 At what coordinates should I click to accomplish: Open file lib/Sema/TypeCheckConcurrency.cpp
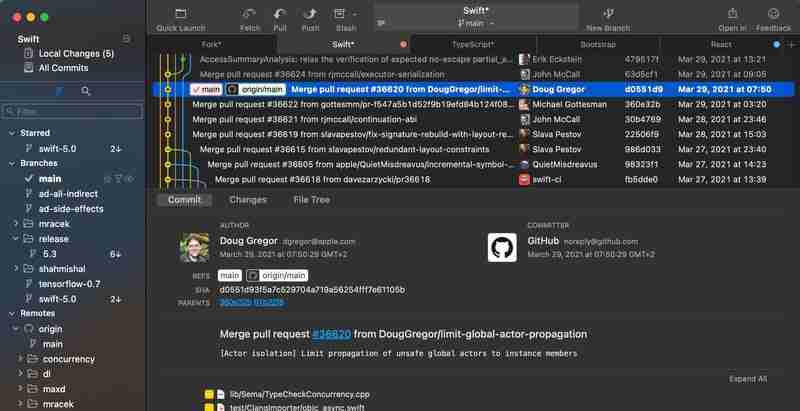pos(299,395)
